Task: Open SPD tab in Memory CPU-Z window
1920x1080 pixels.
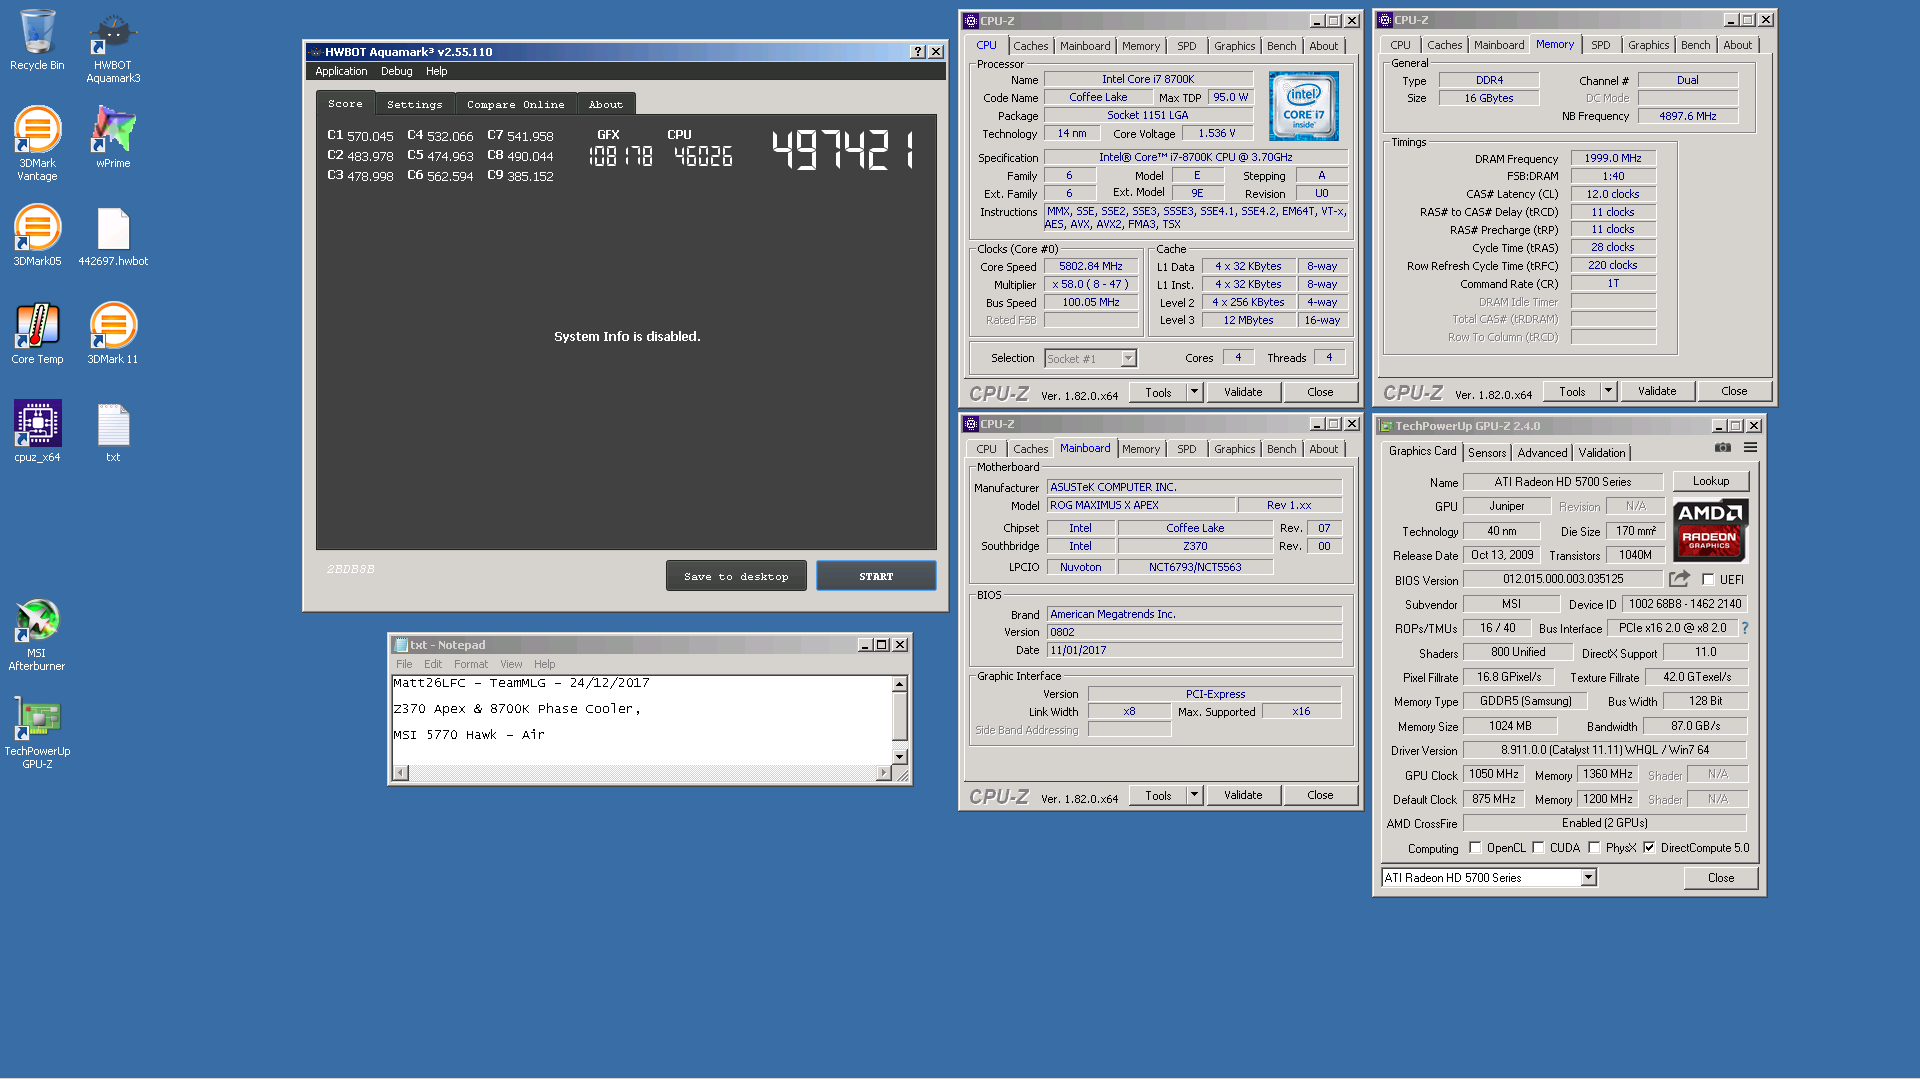Action: pos(1600,45)
